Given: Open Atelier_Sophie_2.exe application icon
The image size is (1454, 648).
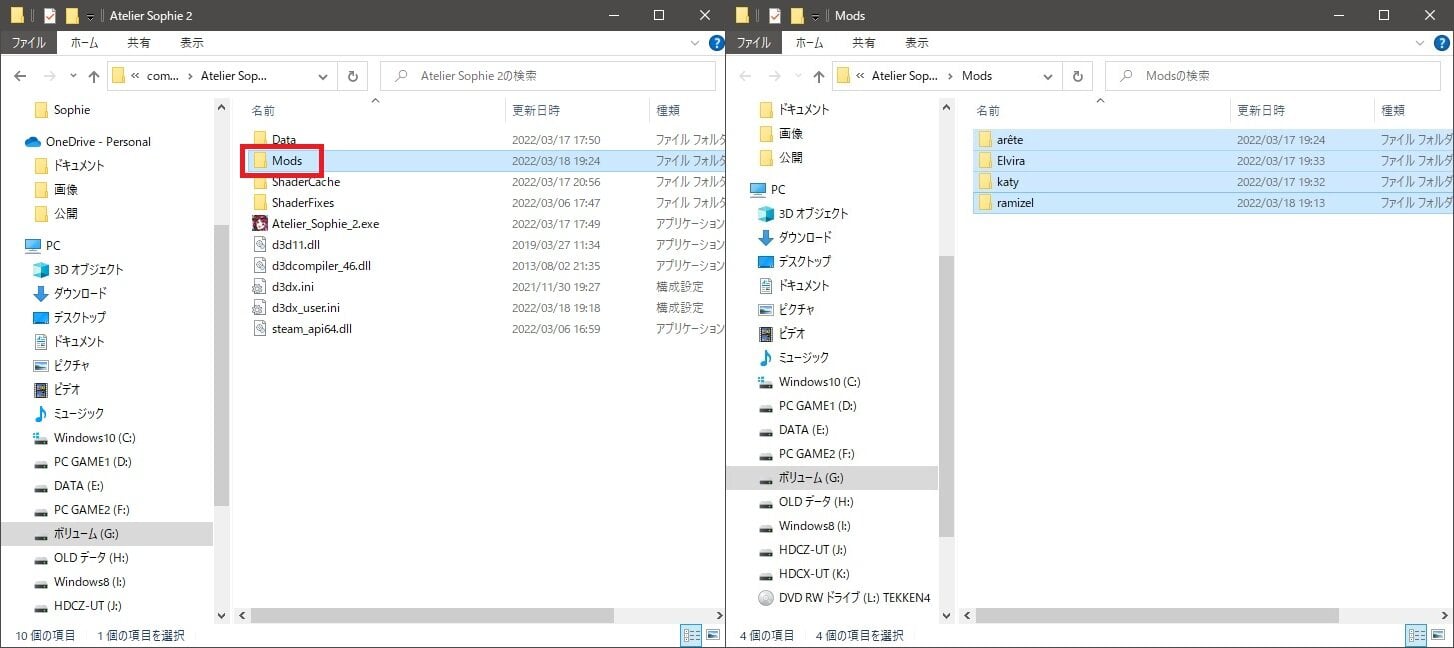Looking at the screenshot, I should coord(260,224).
